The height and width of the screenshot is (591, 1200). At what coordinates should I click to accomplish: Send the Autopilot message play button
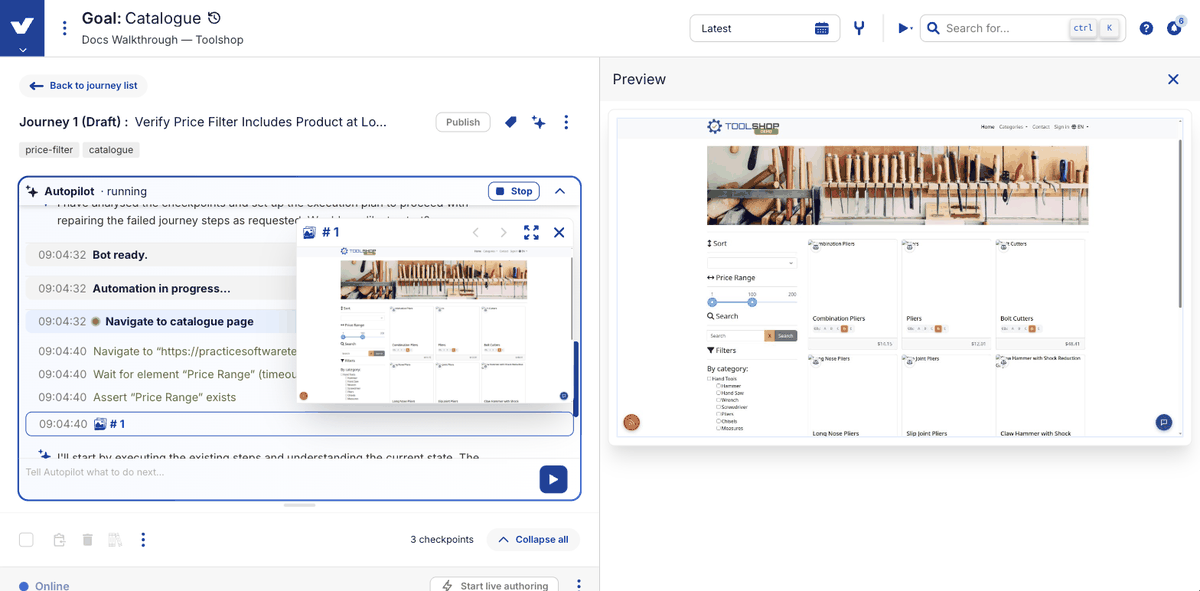[553, 479]
